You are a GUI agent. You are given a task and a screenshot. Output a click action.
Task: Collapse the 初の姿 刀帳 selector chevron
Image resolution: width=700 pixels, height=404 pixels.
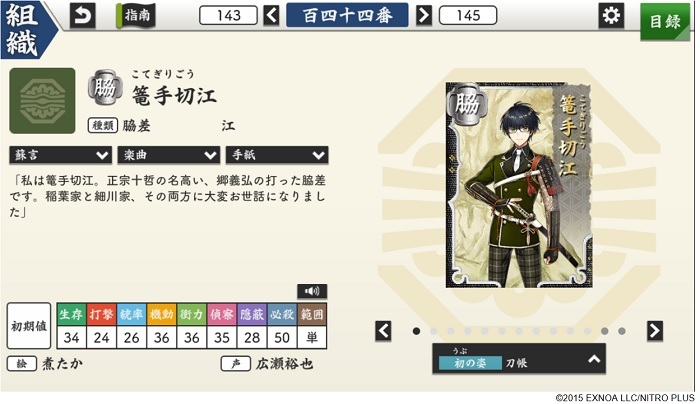click(x=594, y=359)
